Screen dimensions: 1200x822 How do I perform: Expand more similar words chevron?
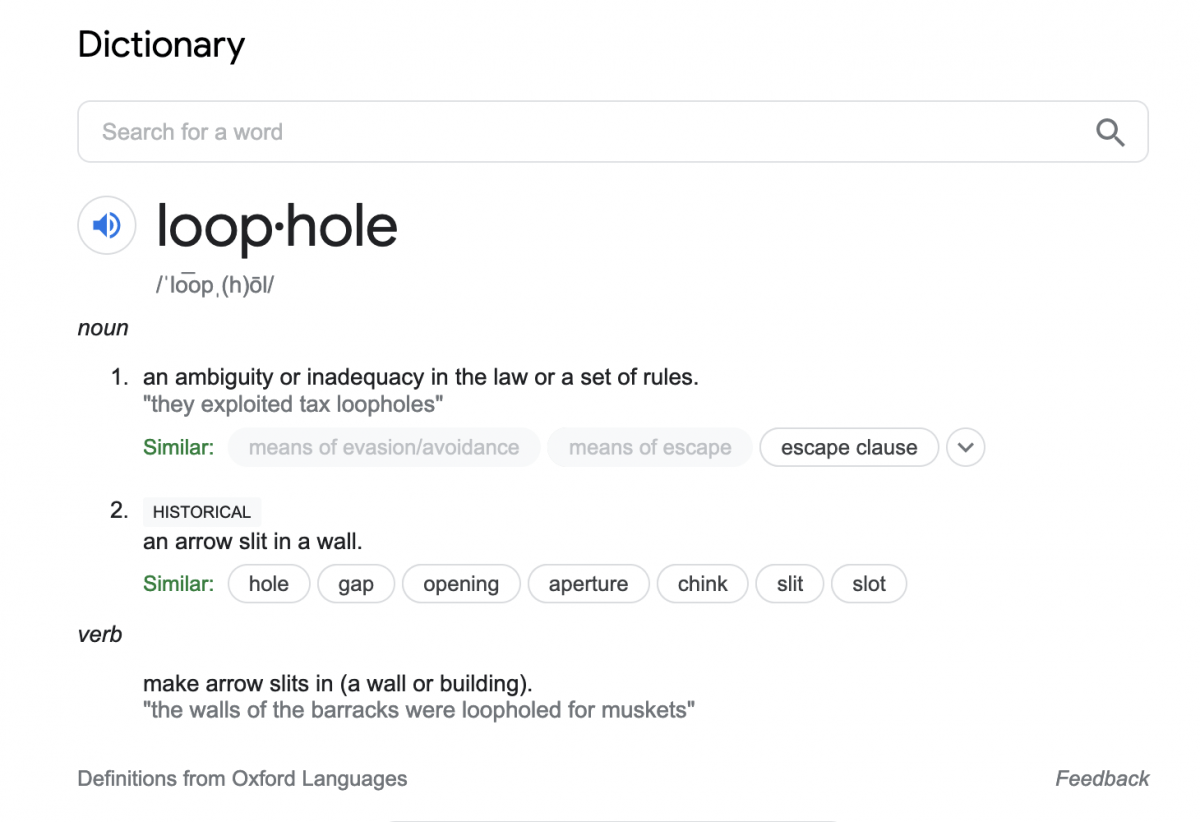pyautogui.click(x=965, y=447)
